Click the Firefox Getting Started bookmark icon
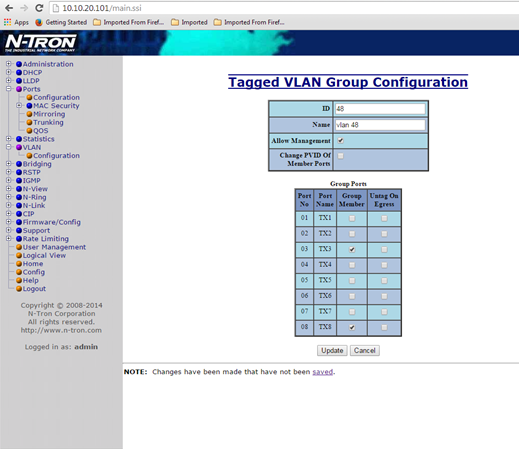The image size is (519, 449). 39,22
